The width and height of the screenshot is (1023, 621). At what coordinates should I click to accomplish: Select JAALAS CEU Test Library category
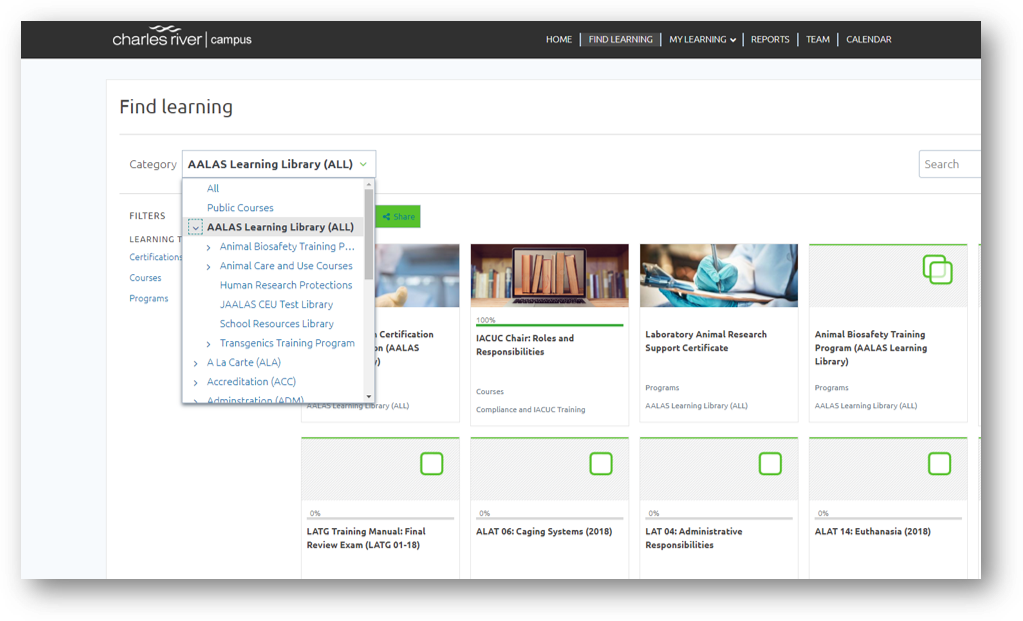tap(276, 305)
